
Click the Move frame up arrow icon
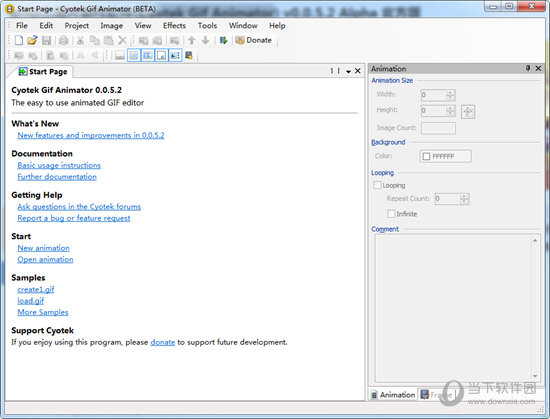(191, 40)
